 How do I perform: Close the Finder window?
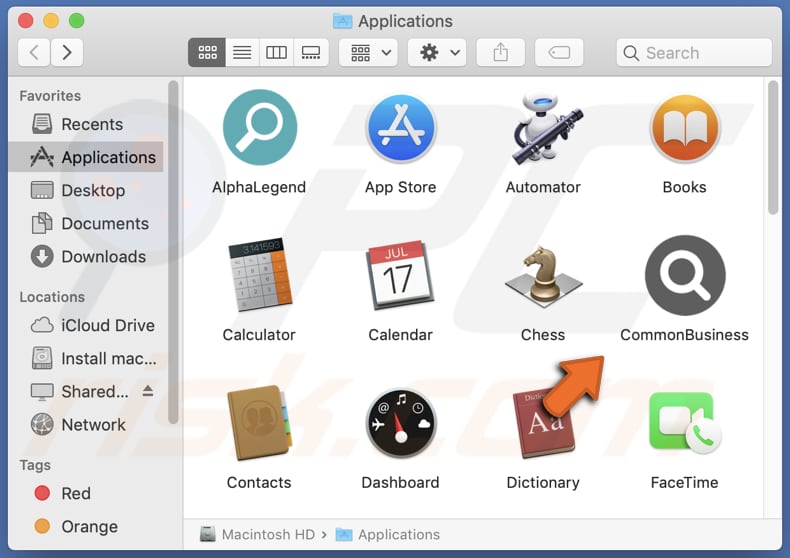[26, 21]
